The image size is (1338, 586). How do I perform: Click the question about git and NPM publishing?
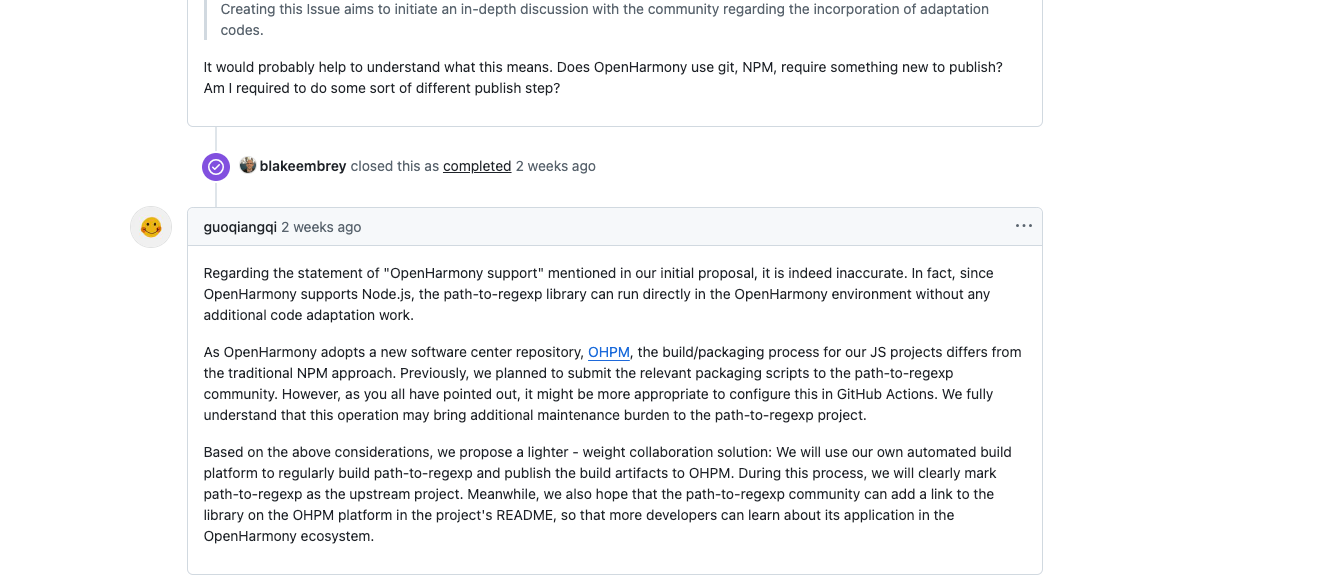pos(600,77)
